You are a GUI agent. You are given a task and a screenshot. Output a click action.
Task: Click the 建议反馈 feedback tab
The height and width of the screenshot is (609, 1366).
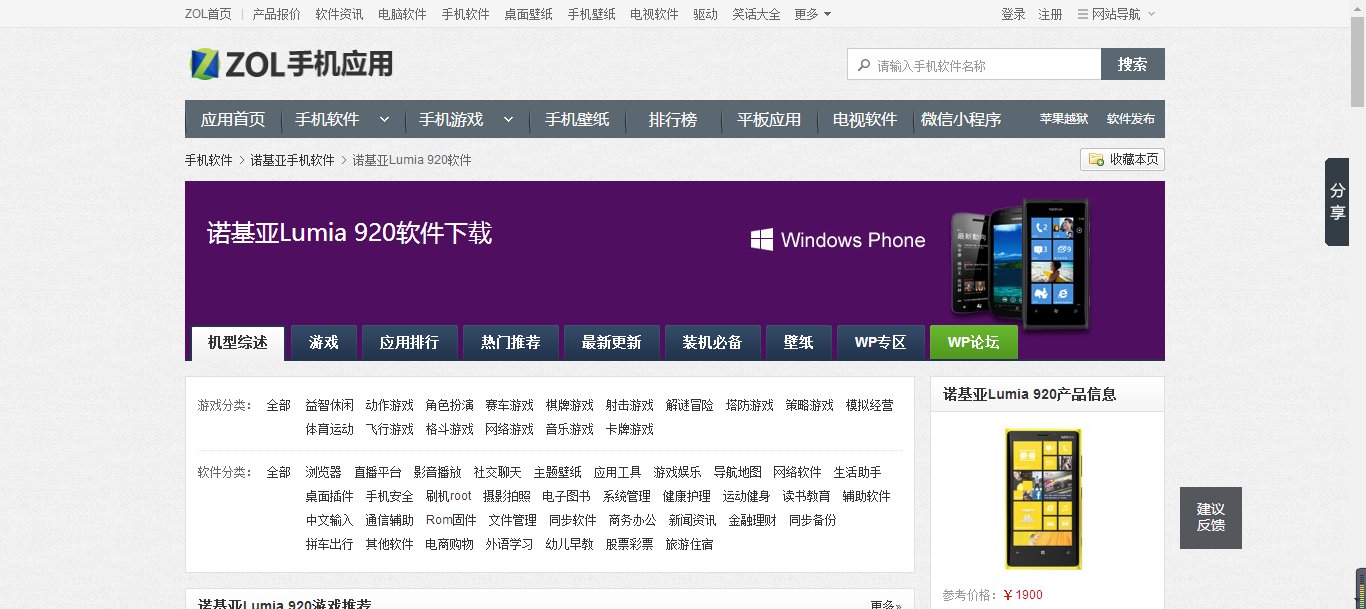point(1210,517)
